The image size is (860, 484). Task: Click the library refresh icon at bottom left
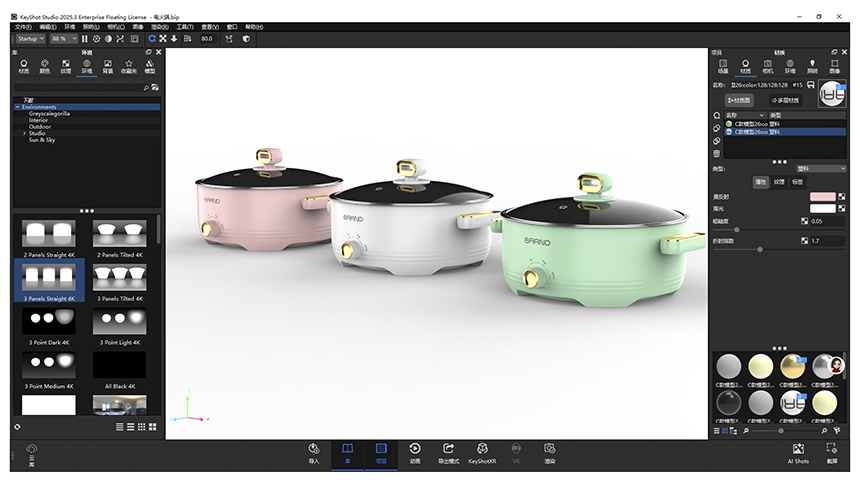pyautogui.click(x=18, y=427)
